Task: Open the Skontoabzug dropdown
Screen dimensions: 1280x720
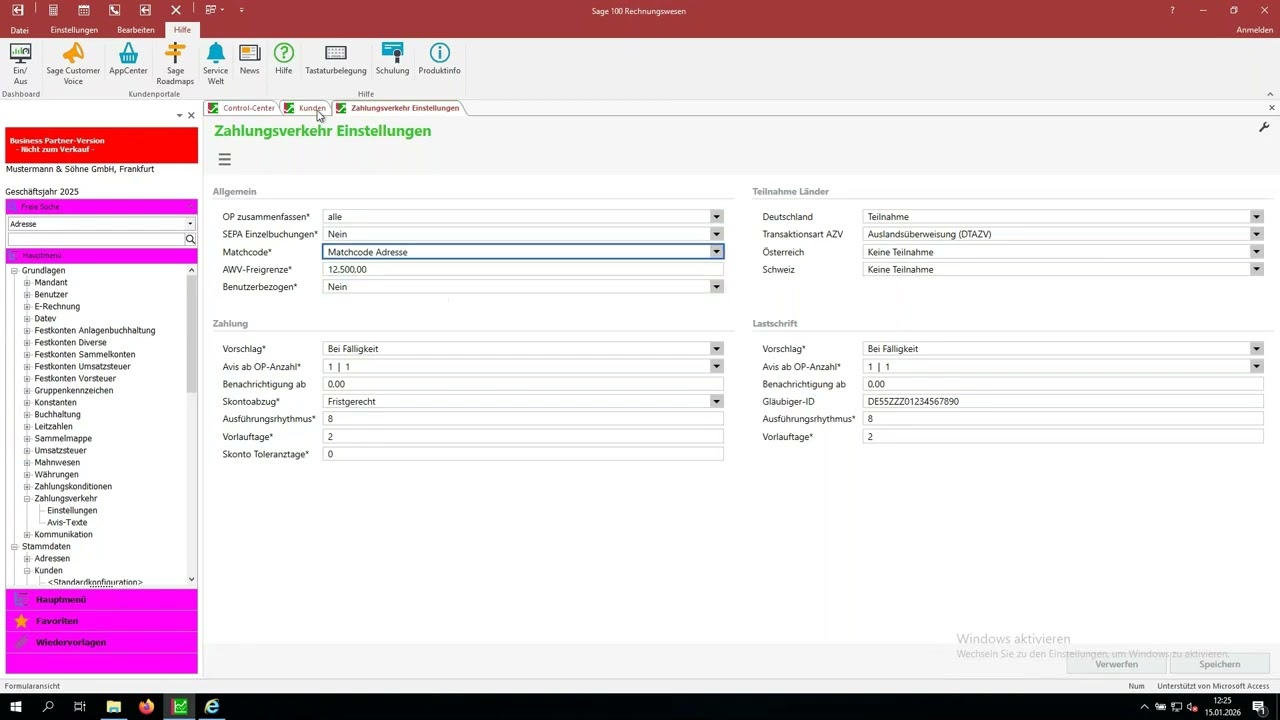Action: pyautogui.click(x=716, y=402)
